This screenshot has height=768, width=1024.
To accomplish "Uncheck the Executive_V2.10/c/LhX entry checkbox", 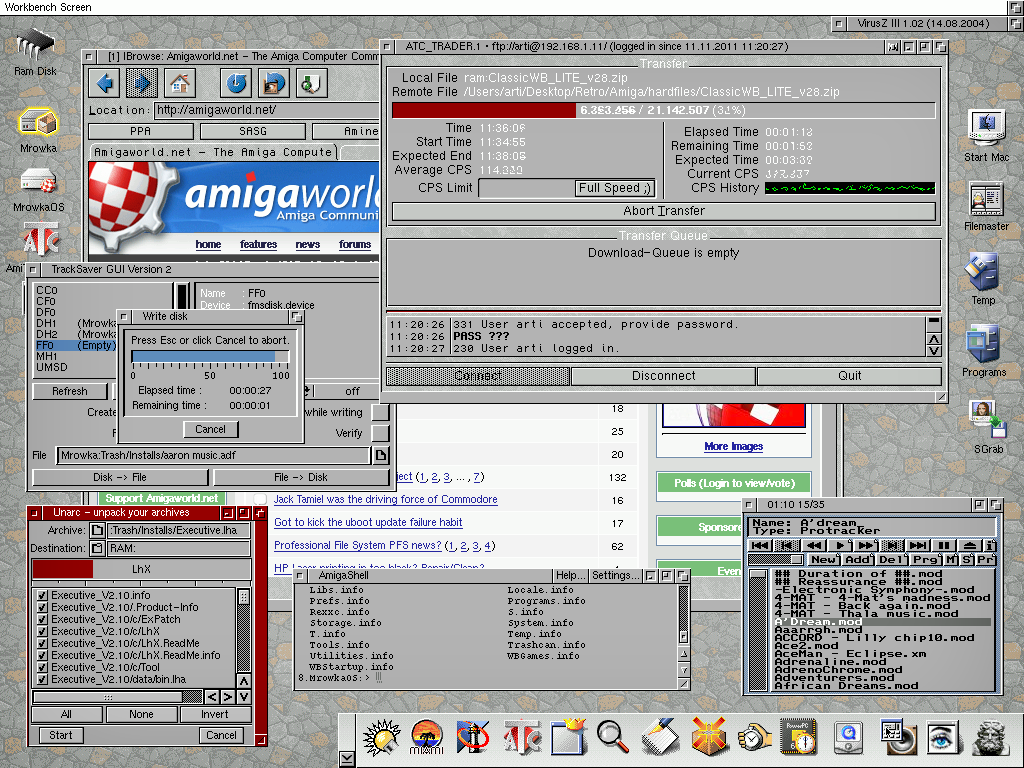I will click(x=42, y=632).
